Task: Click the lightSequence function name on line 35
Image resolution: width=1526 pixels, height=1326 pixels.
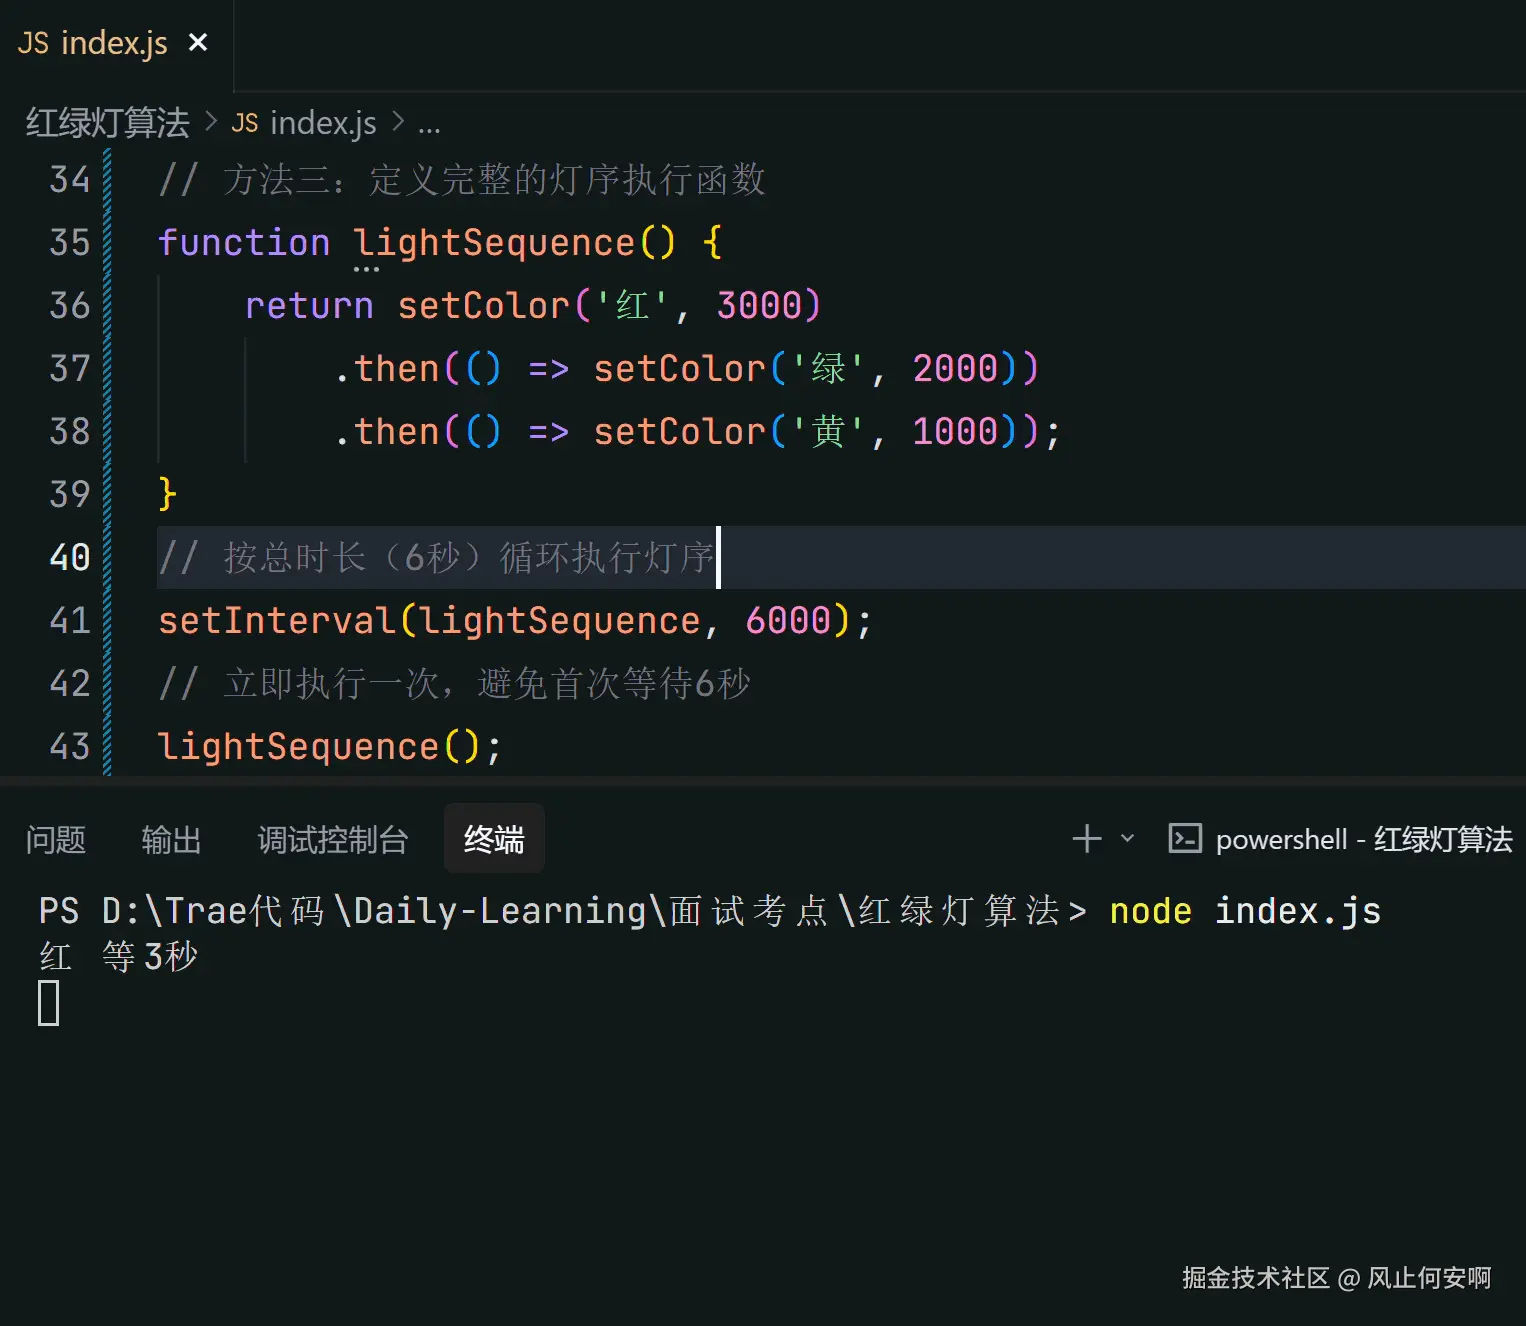Action: 495,243
